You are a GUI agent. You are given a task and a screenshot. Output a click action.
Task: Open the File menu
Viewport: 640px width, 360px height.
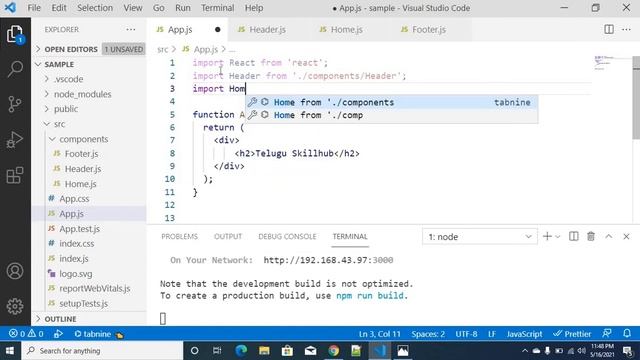tap(34, 8)
